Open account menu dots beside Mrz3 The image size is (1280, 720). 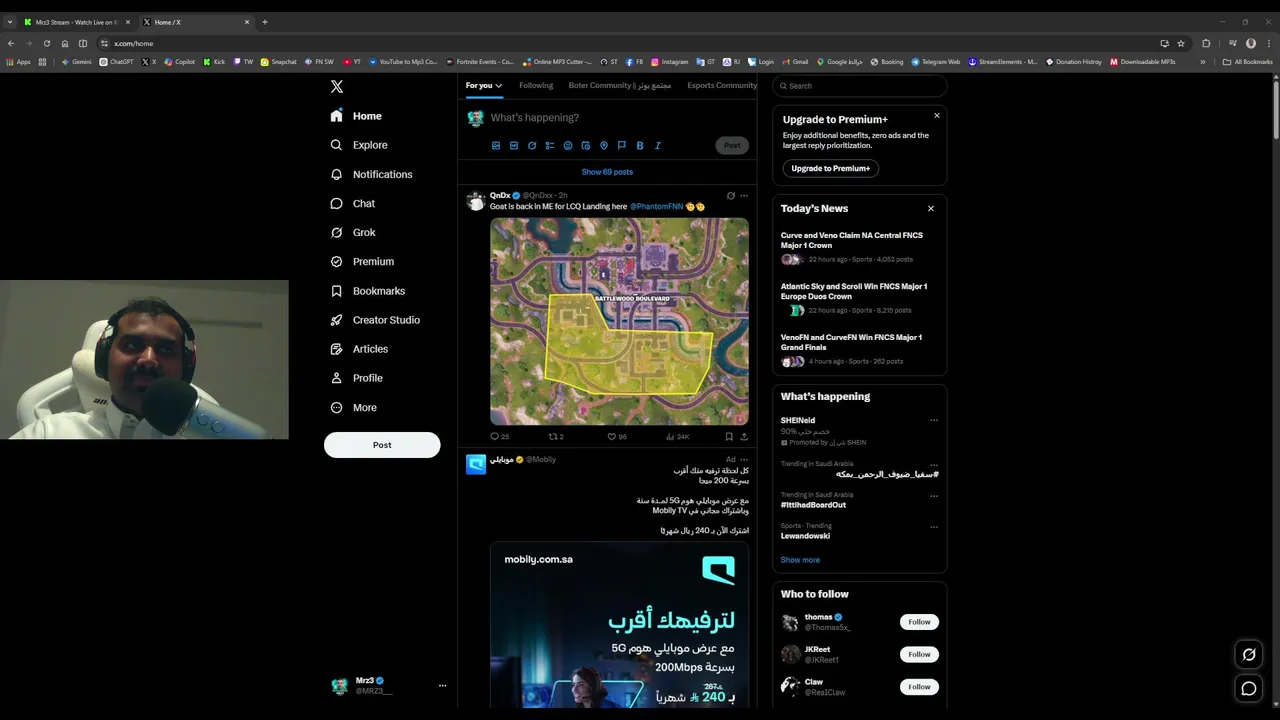[x=442, y=686]
